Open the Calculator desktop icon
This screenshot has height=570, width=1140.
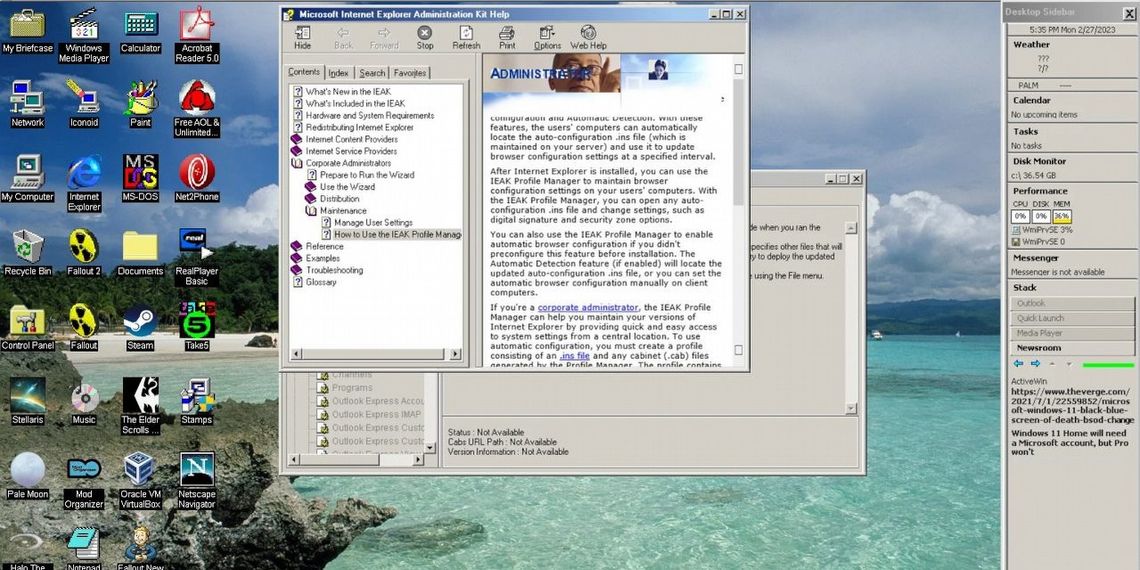pyautogui.click(x=140, y=31)
